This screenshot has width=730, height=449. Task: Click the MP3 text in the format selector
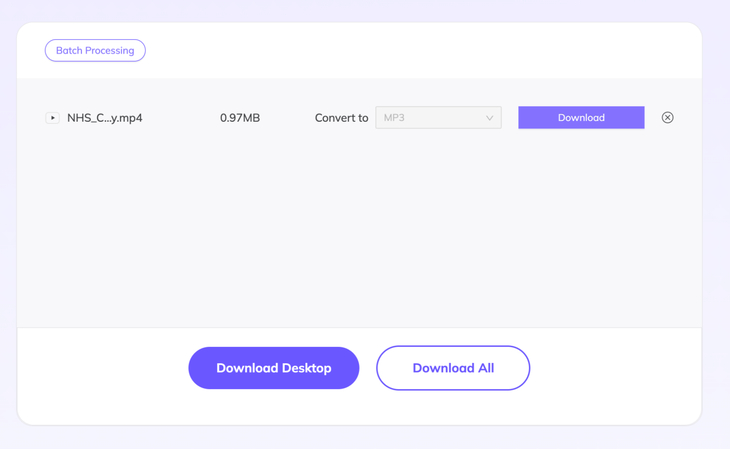(x=395, y=118)
